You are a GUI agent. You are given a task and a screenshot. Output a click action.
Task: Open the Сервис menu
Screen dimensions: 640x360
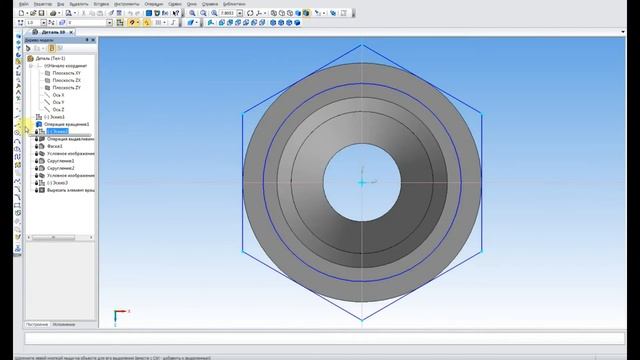click(175, 4)
